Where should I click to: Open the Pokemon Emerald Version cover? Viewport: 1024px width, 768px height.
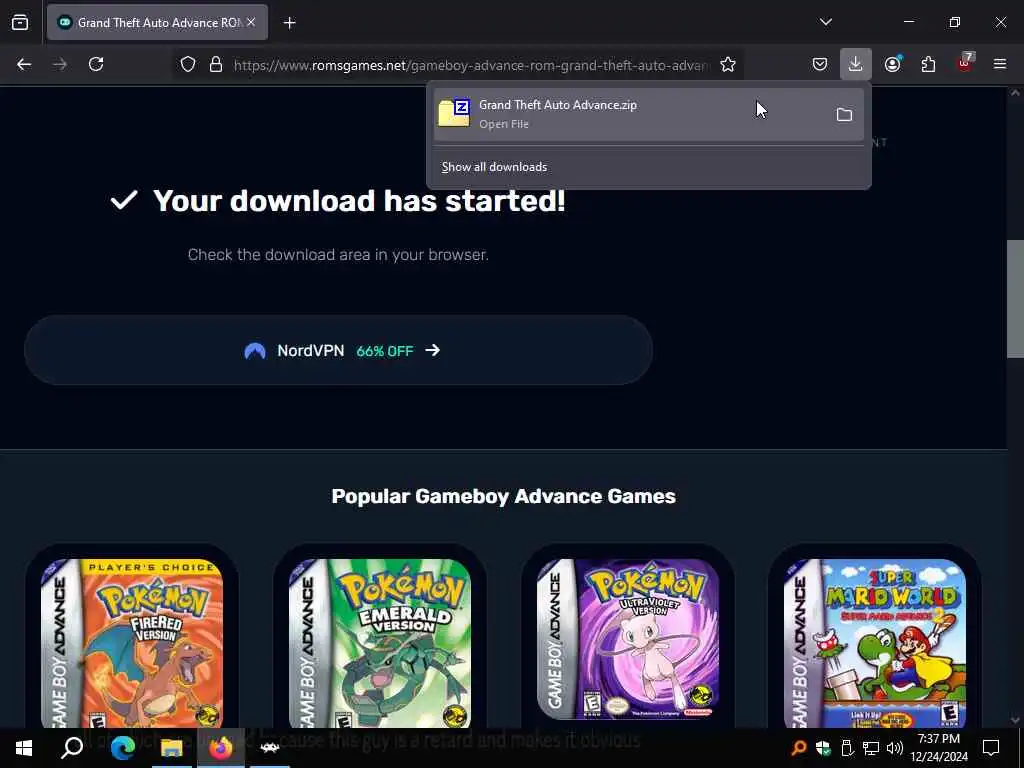(x=379, y=643)
